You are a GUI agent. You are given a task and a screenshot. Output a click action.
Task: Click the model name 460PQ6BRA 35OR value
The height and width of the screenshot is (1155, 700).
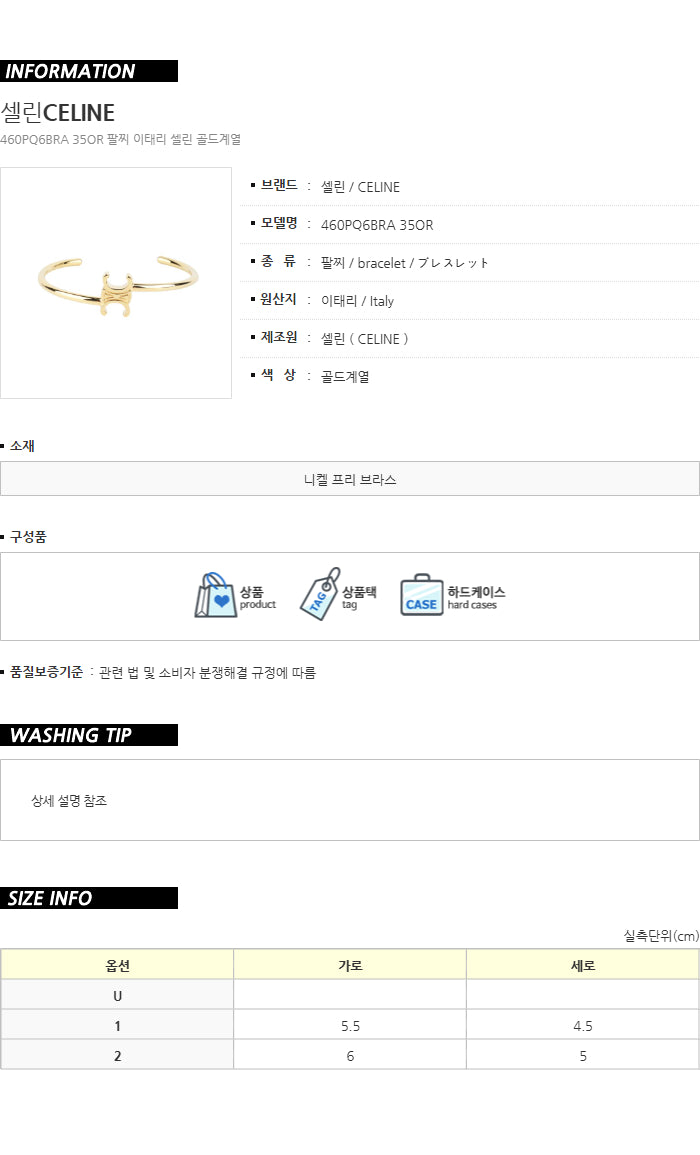377,225
